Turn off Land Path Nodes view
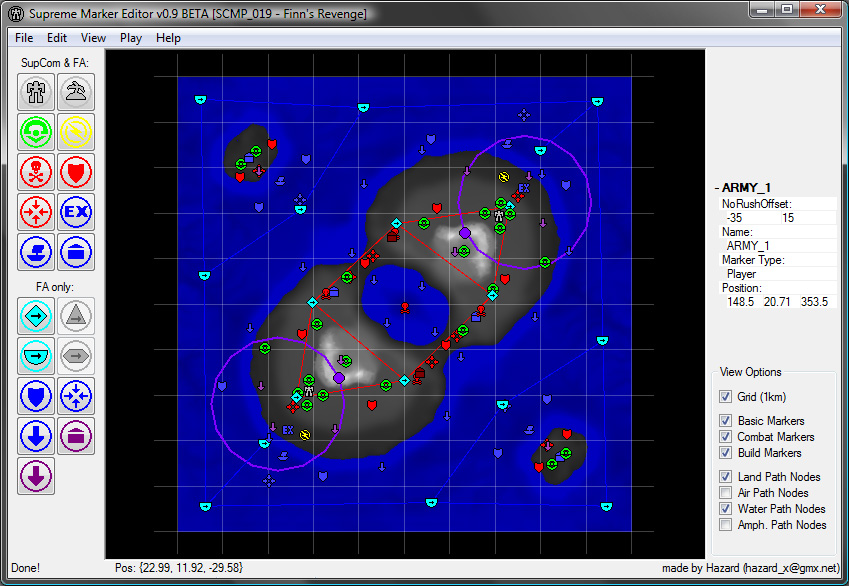Viewport: 849px width, 586px height. (726, 477)
